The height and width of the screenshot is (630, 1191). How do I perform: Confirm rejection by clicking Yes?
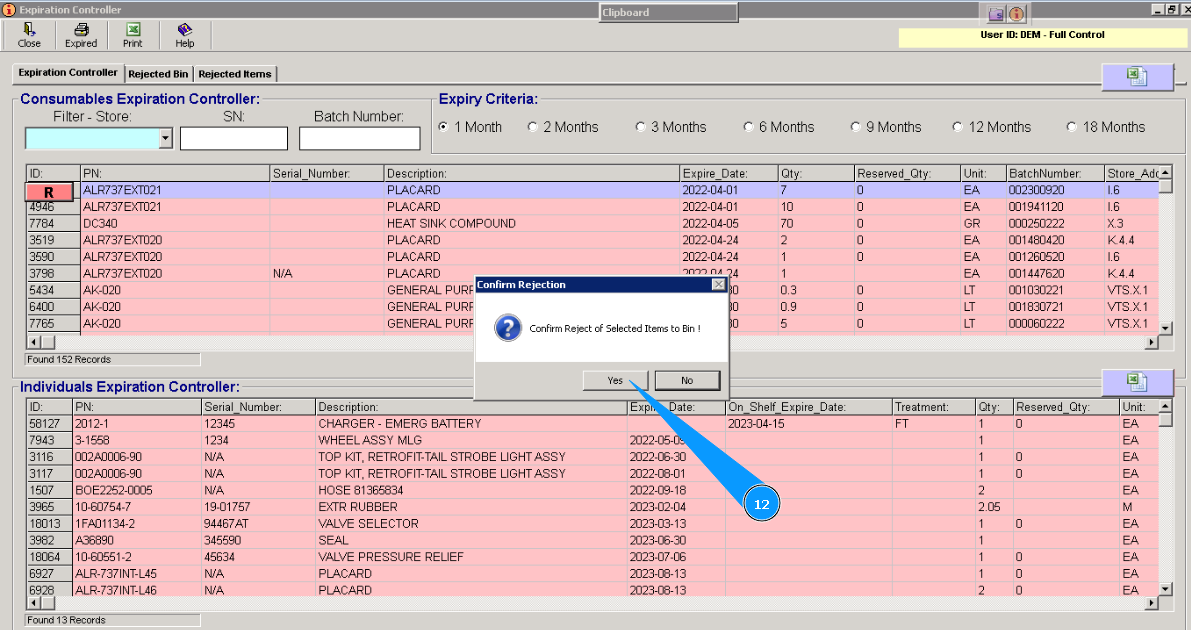pyautogui.click(x=615, y=380)
